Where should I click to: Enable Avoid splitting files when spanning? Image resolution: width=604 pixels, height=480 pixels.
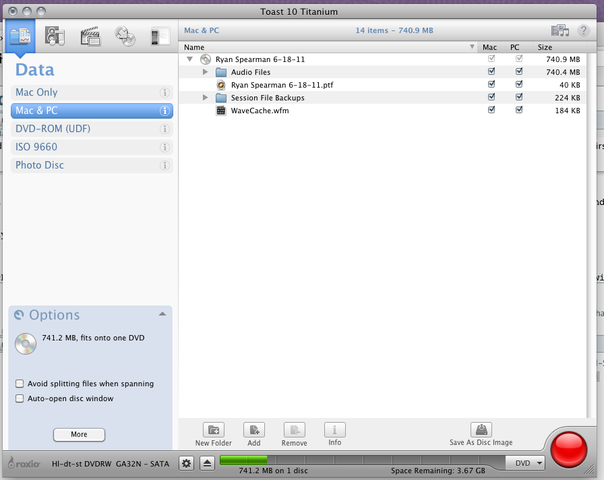20,383
